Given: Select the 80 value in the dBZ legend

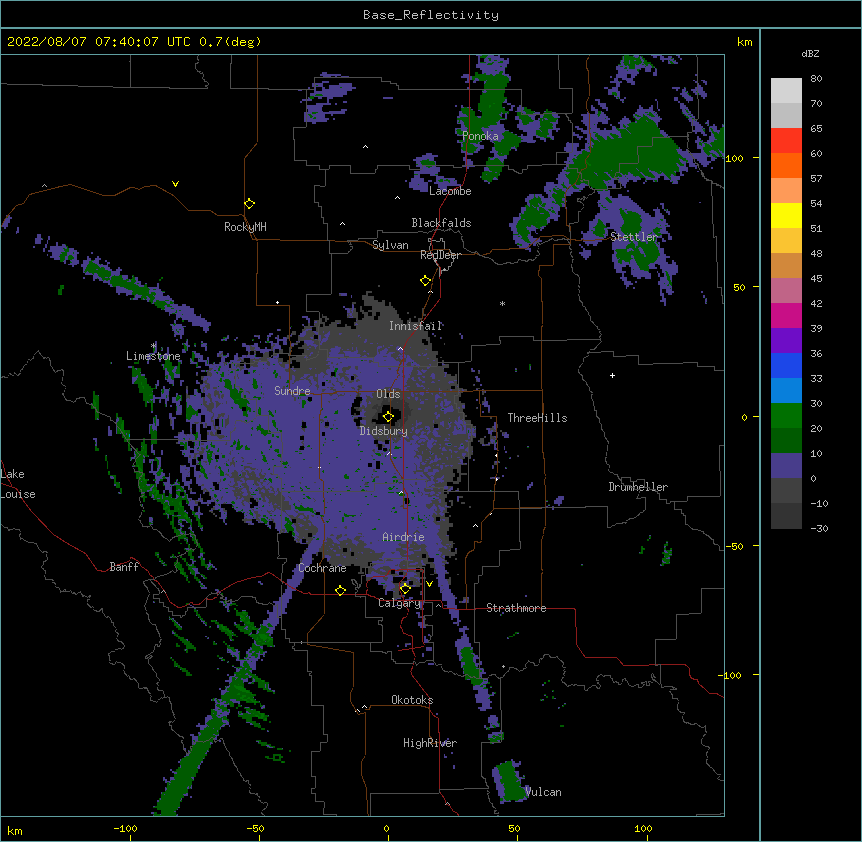Looking at the screenshot, I should pyautogui.click(x=816, y=79).
